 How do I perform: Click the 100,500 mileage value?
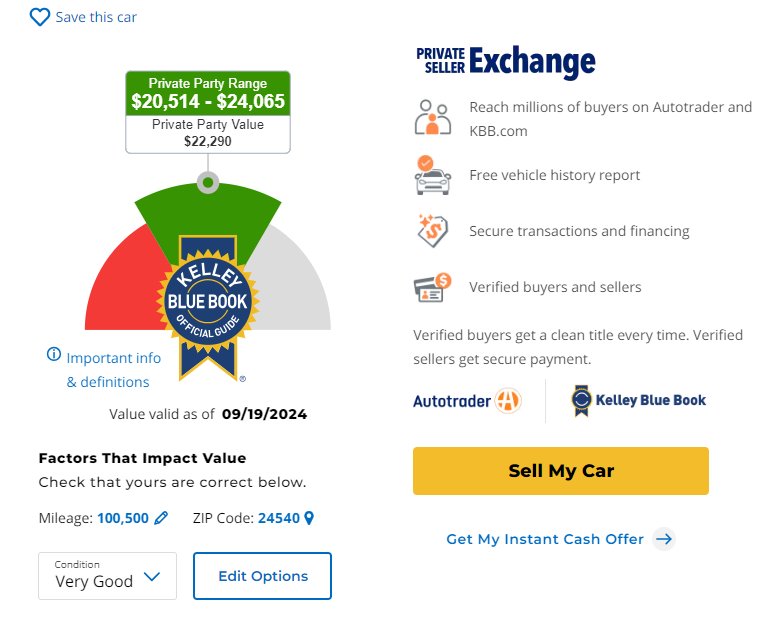pos(123,518)
